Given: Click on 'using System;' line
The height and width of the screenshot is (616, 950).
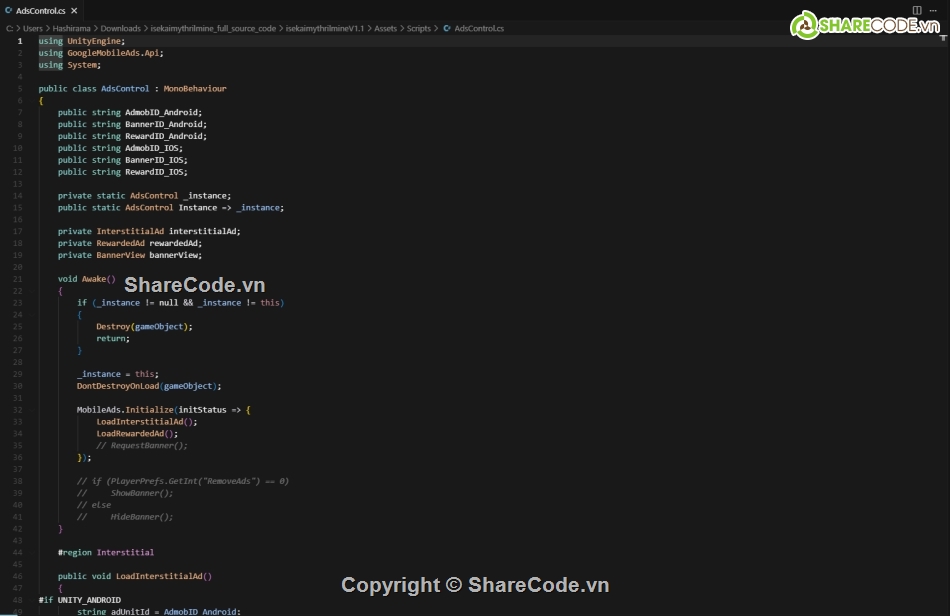Looking at the screenshot, I should click(x=70, y=65).
